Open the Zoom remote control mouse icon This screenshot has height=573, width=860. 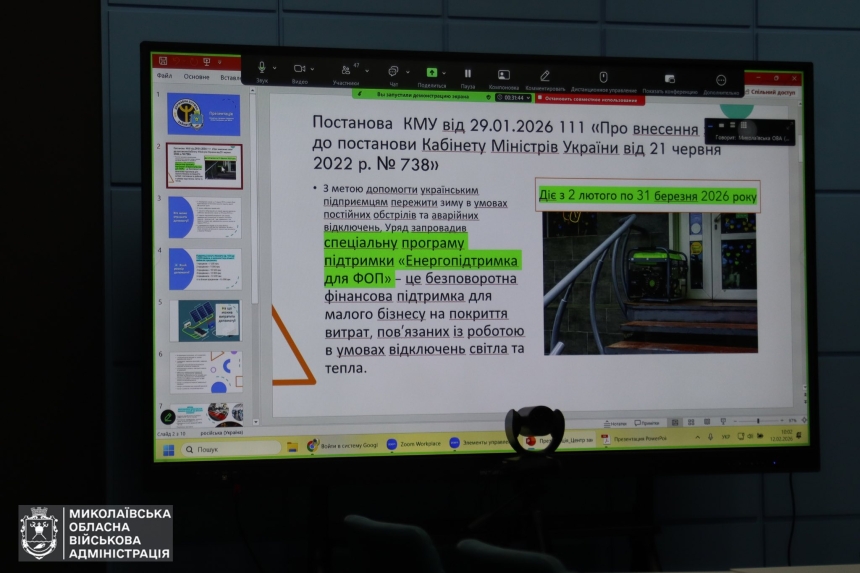tap(603, 76)
